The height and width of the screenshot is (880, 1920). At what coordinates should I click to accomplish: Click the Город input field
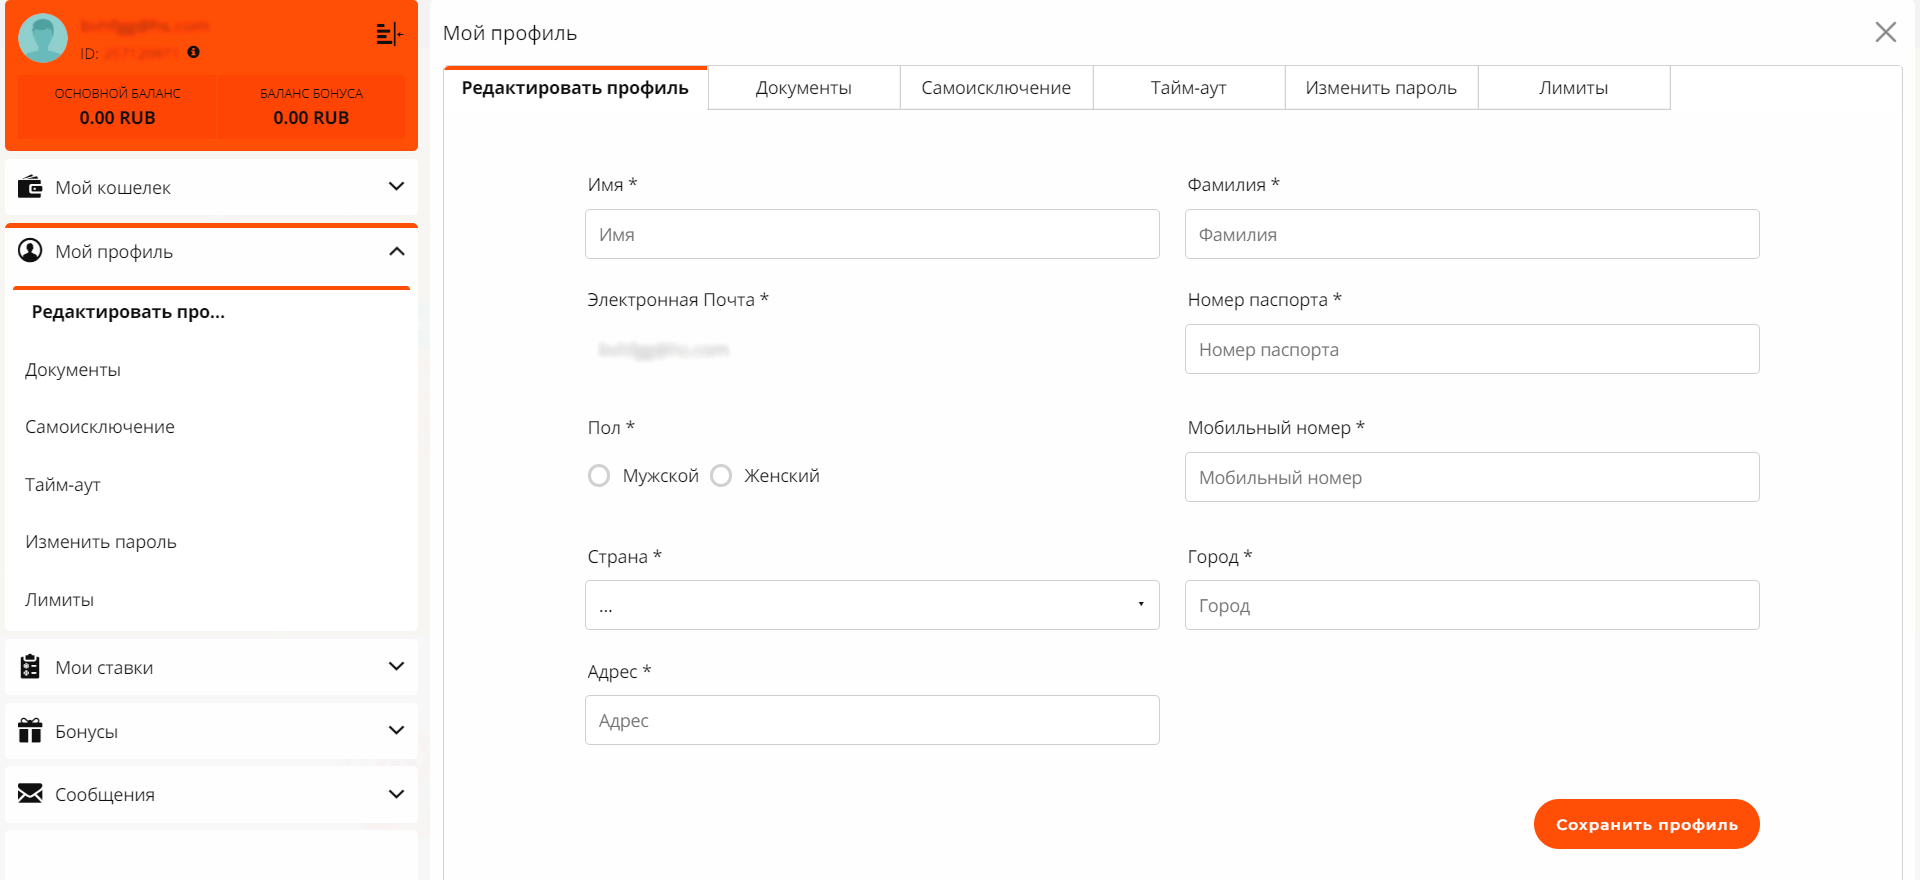(1472, 605)
